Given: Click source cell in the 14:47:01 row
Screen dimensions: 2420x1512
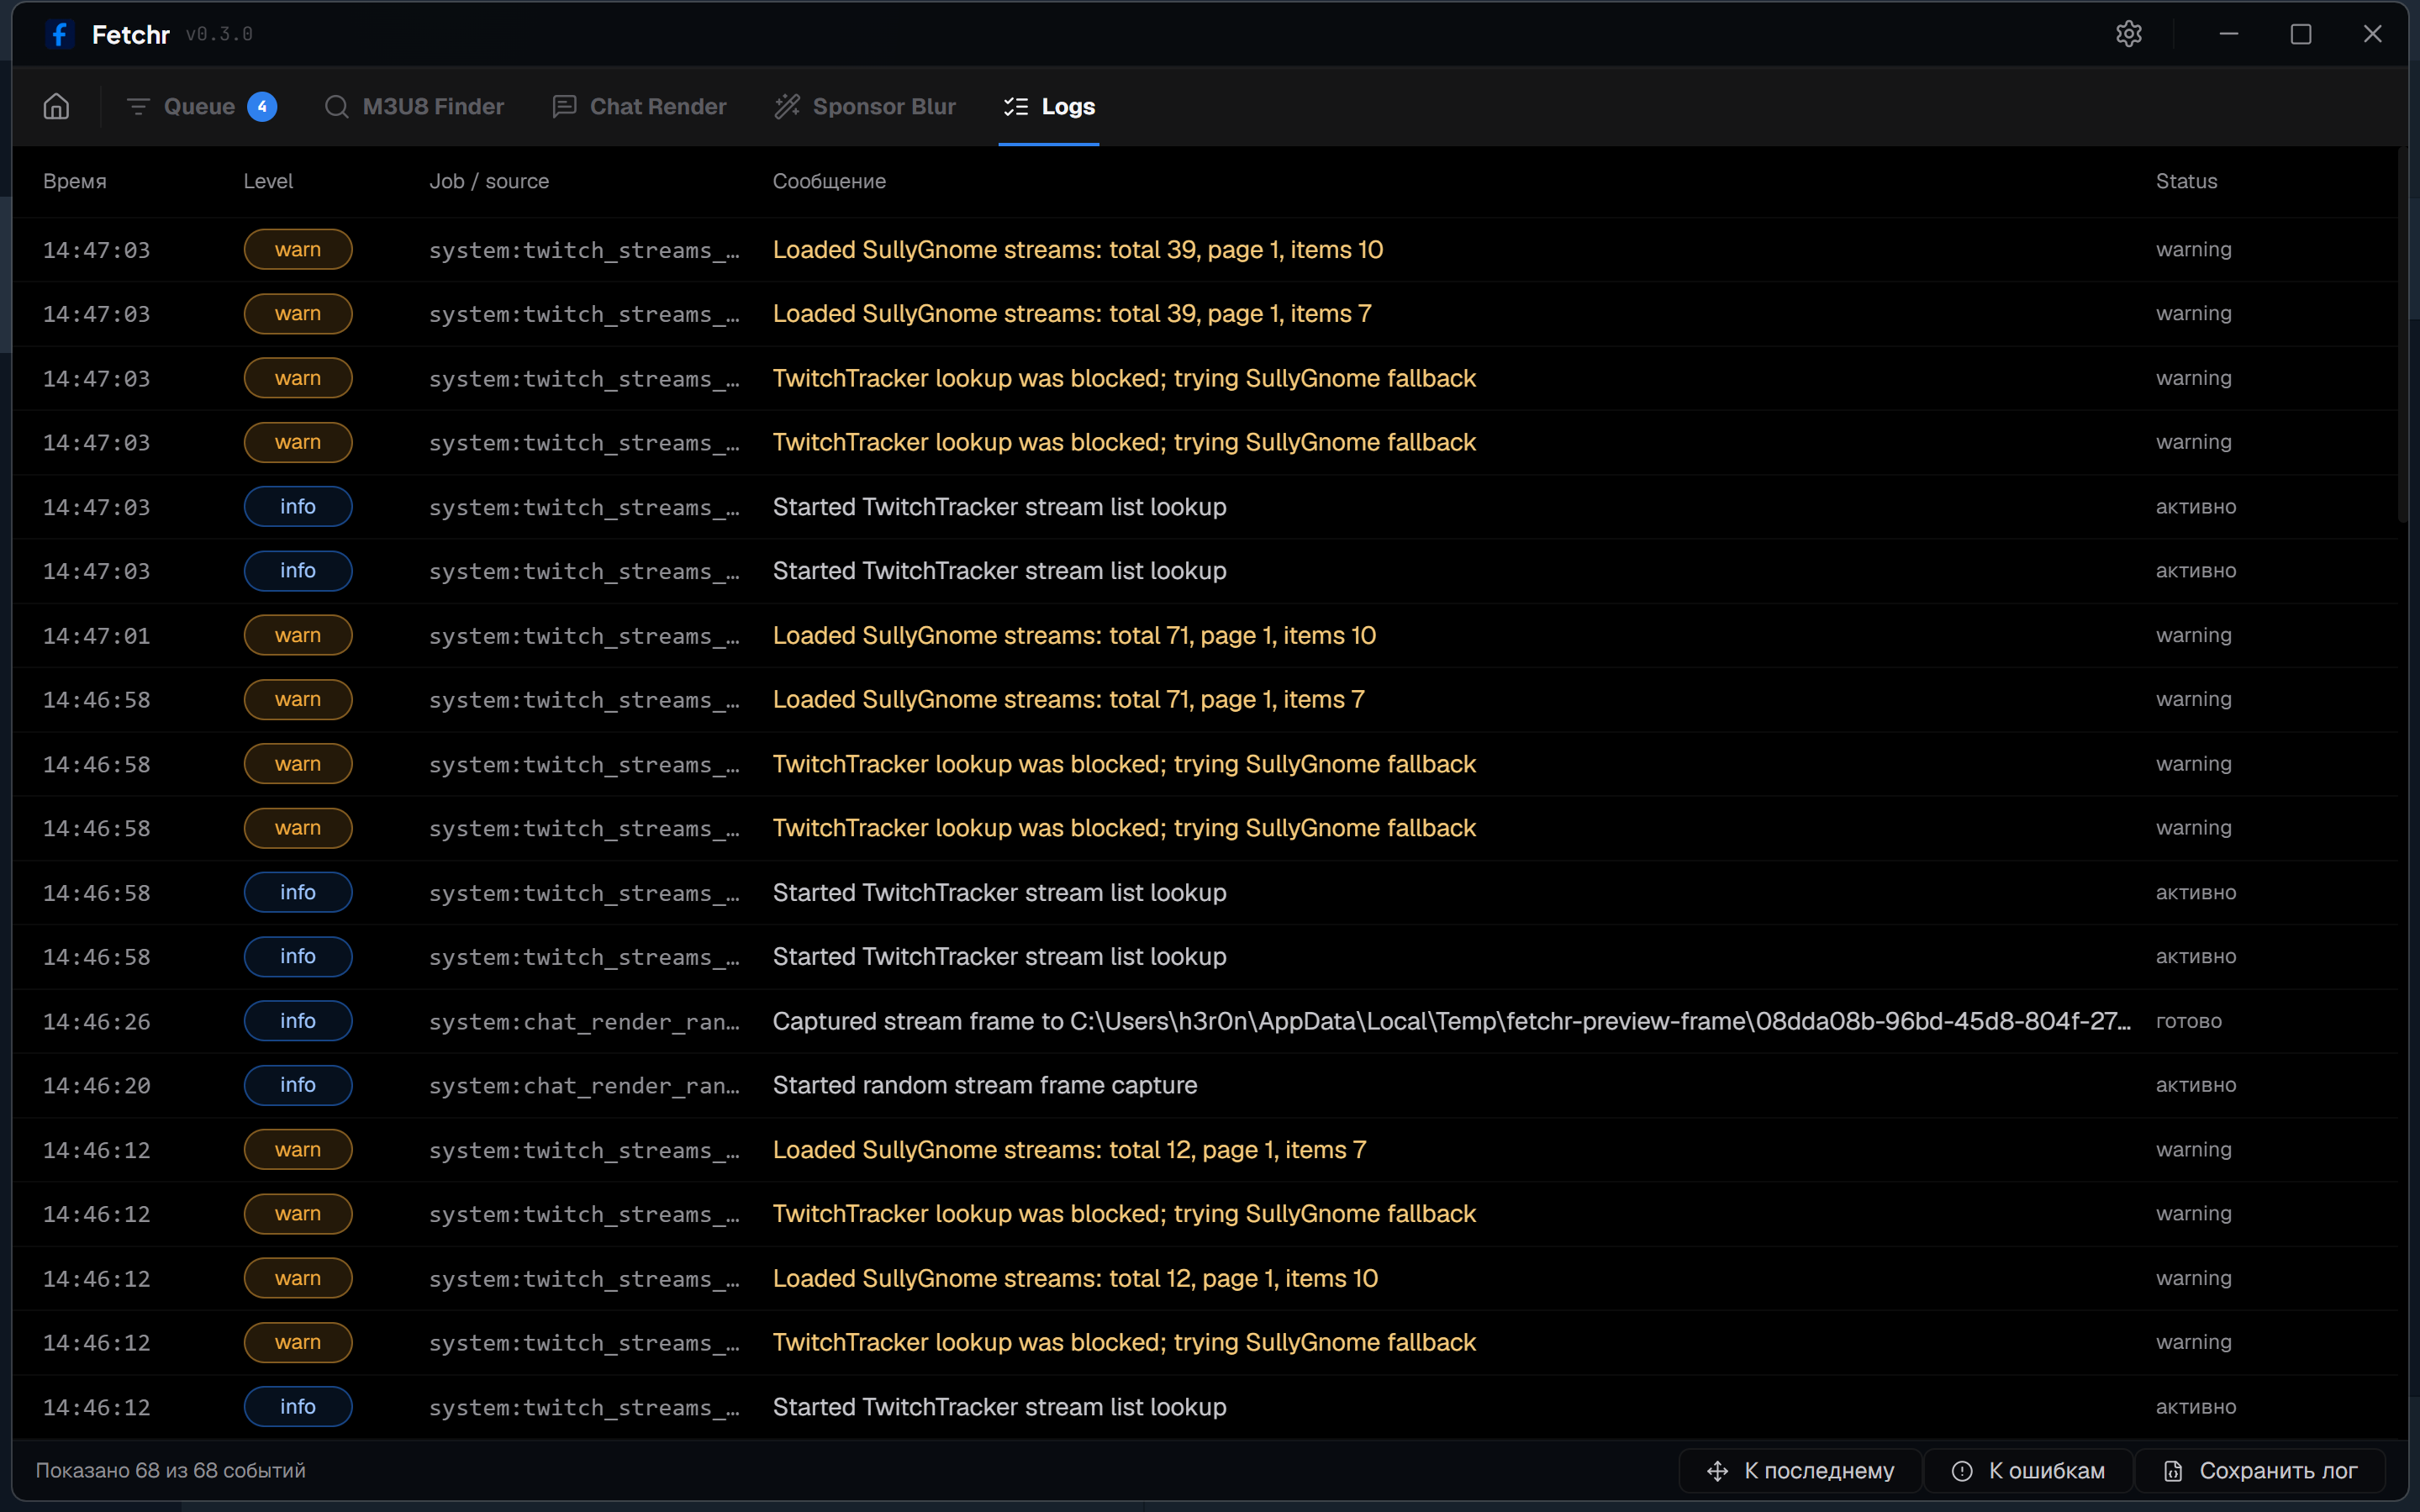Looking at the screenshot, I should (x=585, y=636).
